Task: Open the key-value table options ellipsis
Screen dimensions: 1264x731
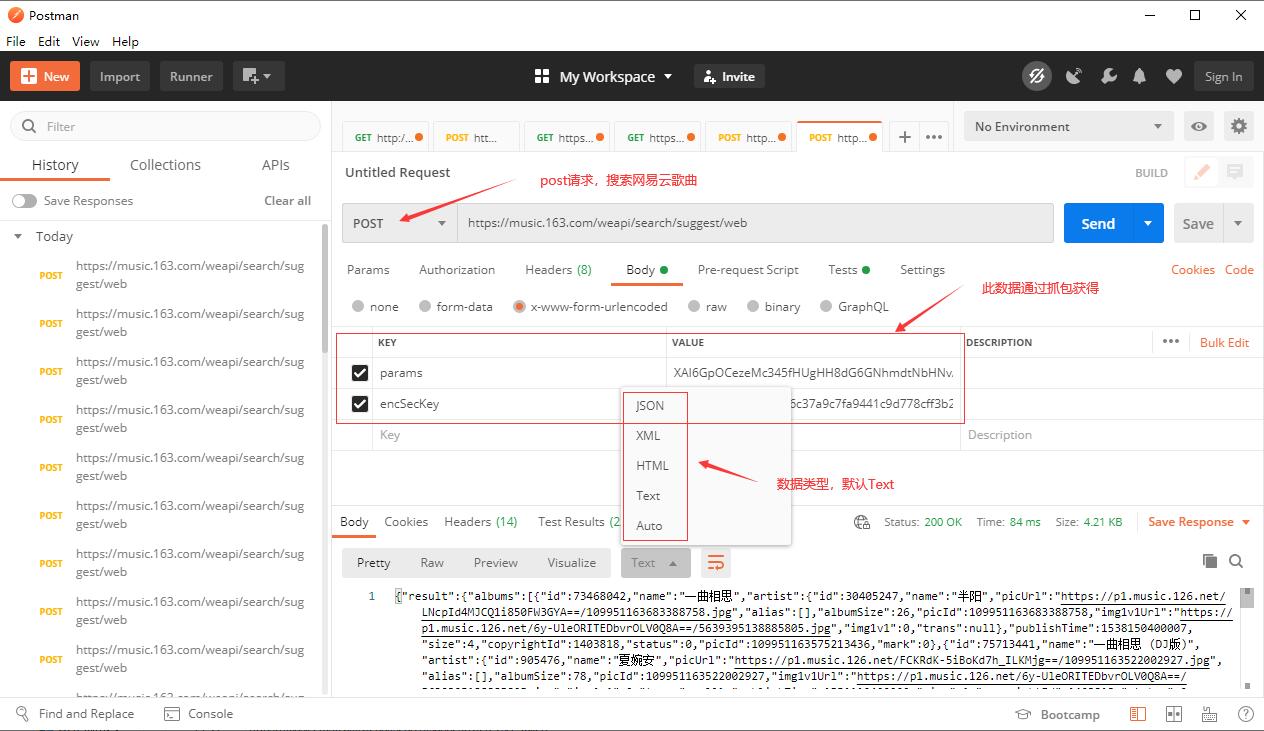Action: [1170, 341]
